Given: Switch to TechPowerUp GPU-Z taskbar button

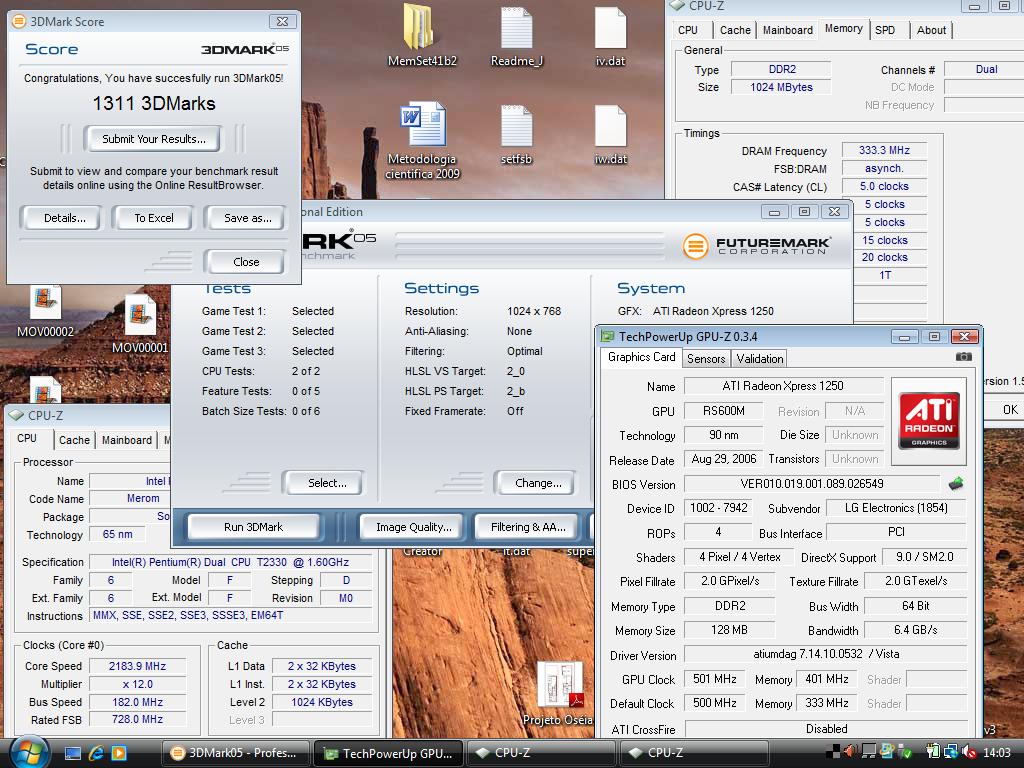Looking at the screenshot, I should click(x=389, y=753).
